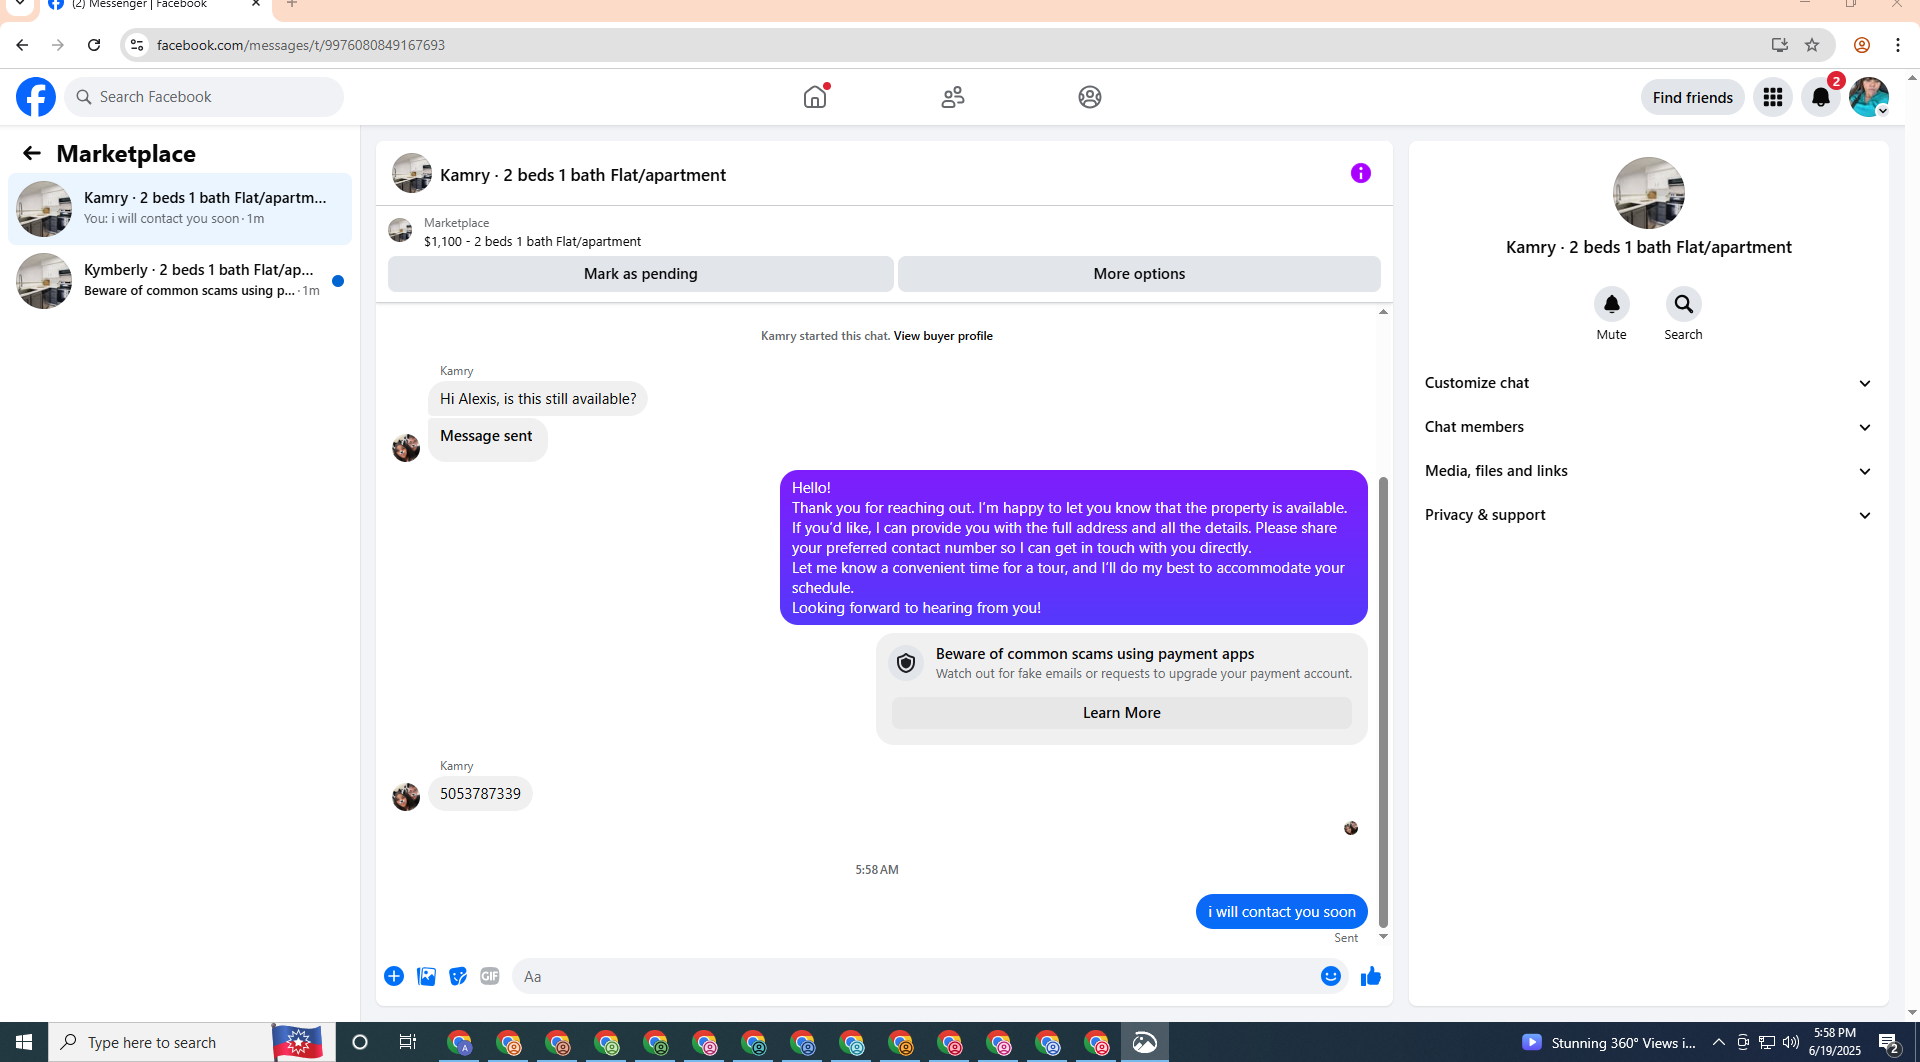Screen dimensions: 1920x1062
Task: Open the account profile picture menu
Action: tap(1869, 97)
